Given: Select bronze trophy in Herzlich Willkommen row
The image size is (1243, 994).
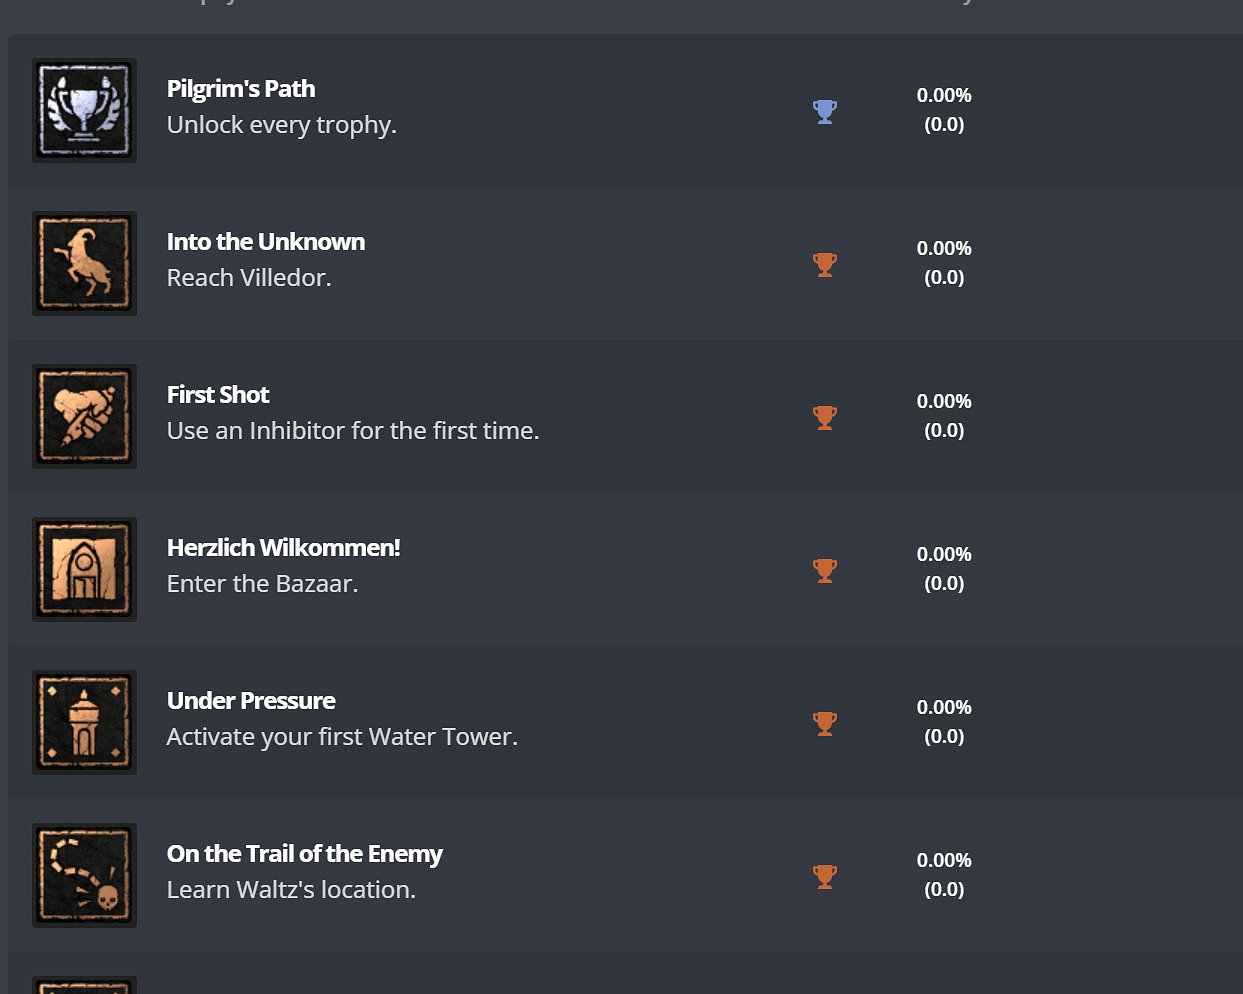Looking at the screenshot, I should click(x=825, y=570).
